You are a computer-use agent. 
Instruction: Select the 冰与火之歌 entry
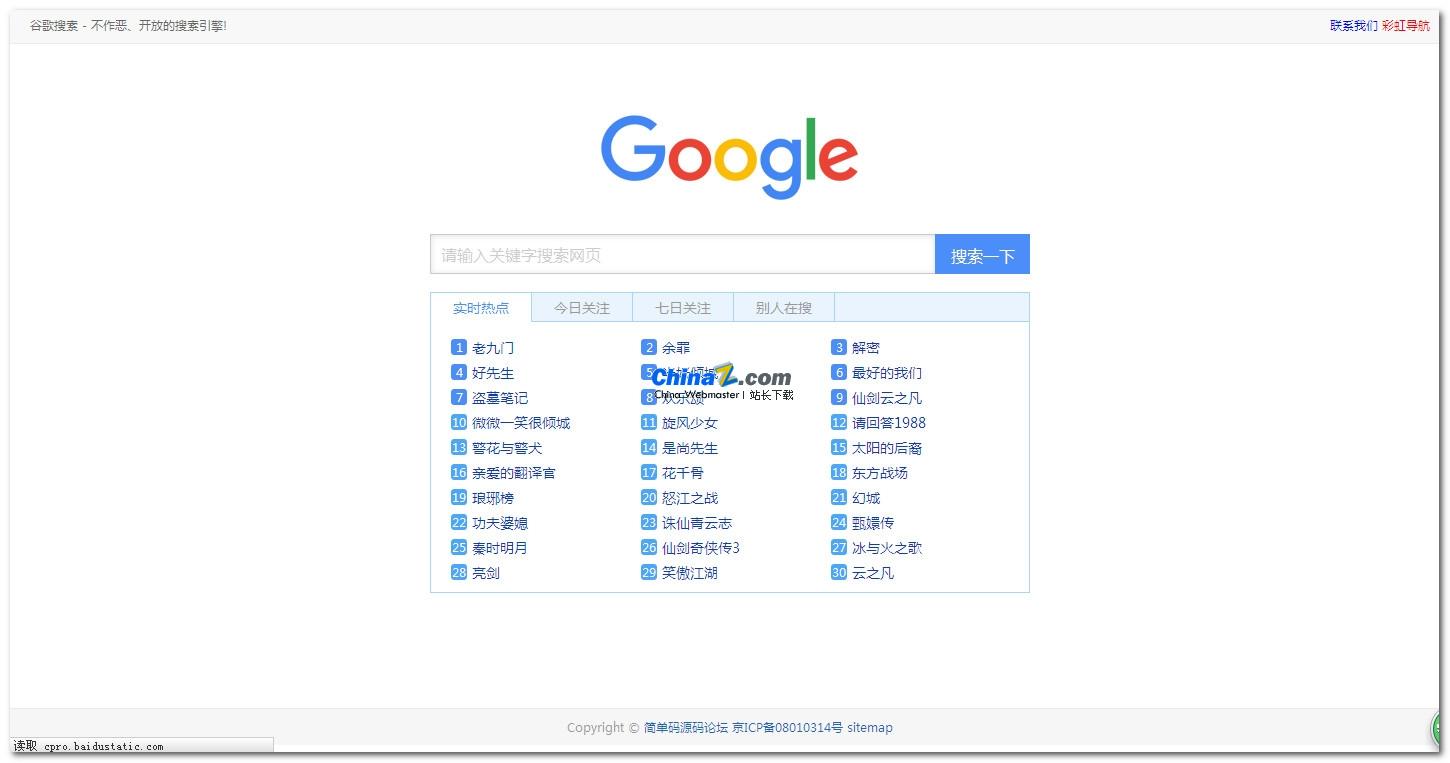(887, 548)
